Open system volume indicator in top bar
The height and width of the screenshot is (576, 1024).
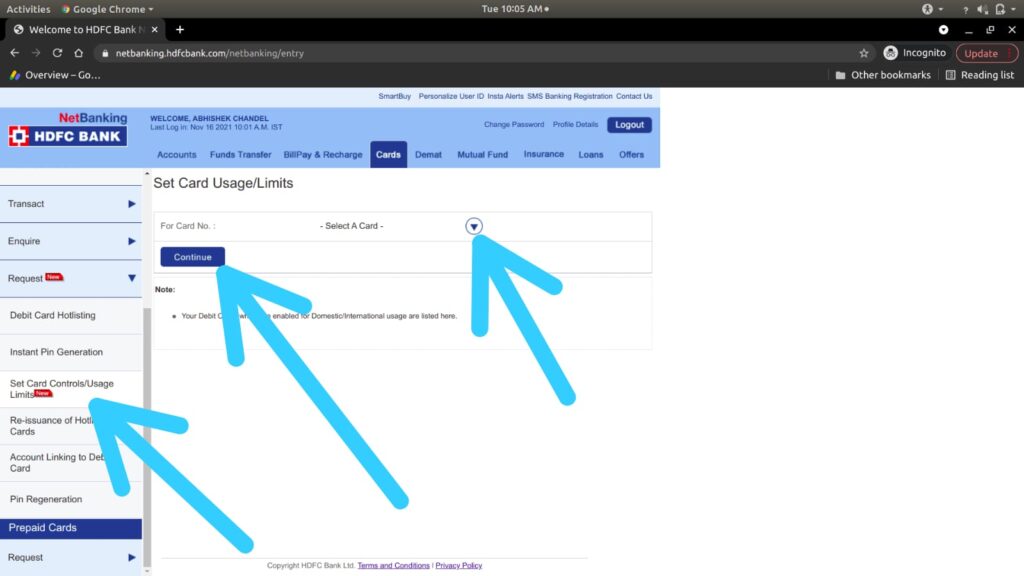[x=982, y=9]
